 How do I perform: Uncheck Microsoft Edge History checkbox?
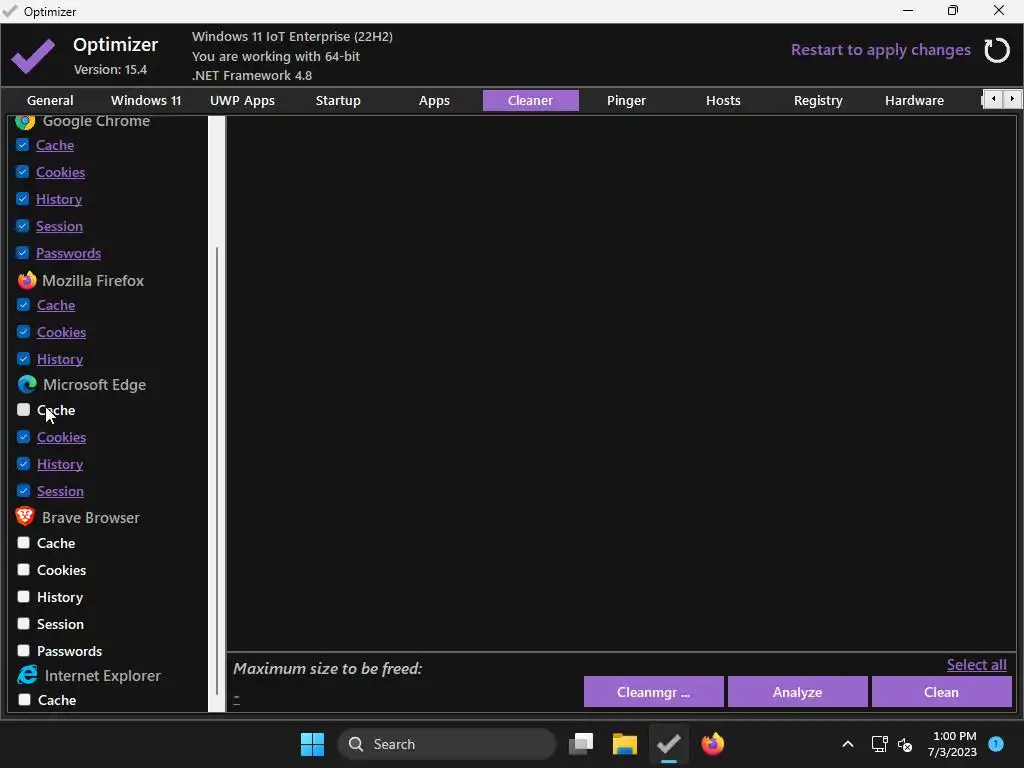point(24,464)
